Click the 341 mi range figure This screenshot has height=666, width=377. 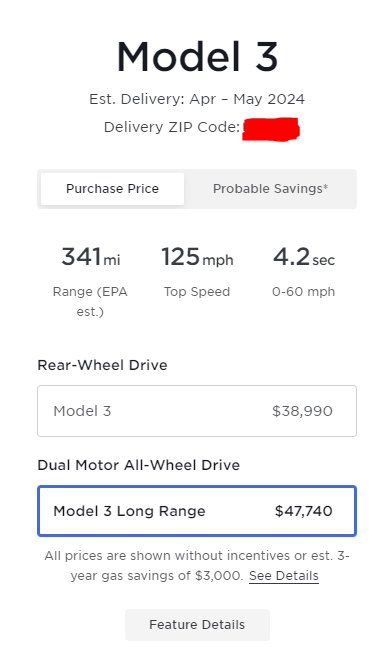click(x=90, y=257)
